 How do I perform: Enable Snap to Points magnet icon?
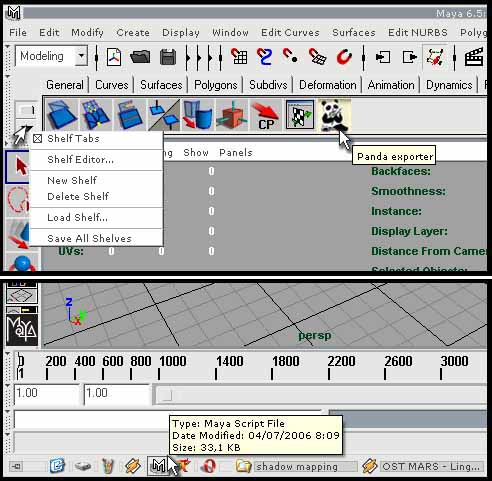pos(290,56)
